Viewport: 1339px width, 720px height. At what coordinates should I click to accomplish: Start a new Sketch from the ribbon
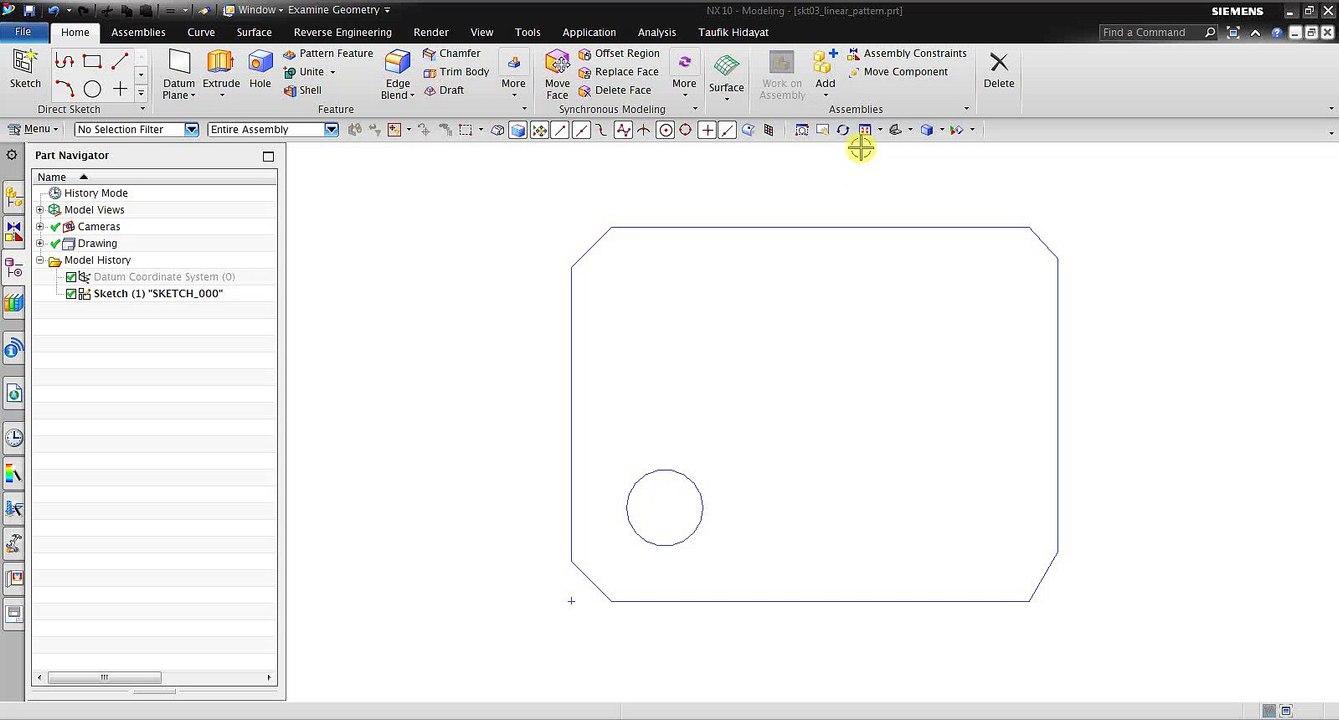coord(25,70)
